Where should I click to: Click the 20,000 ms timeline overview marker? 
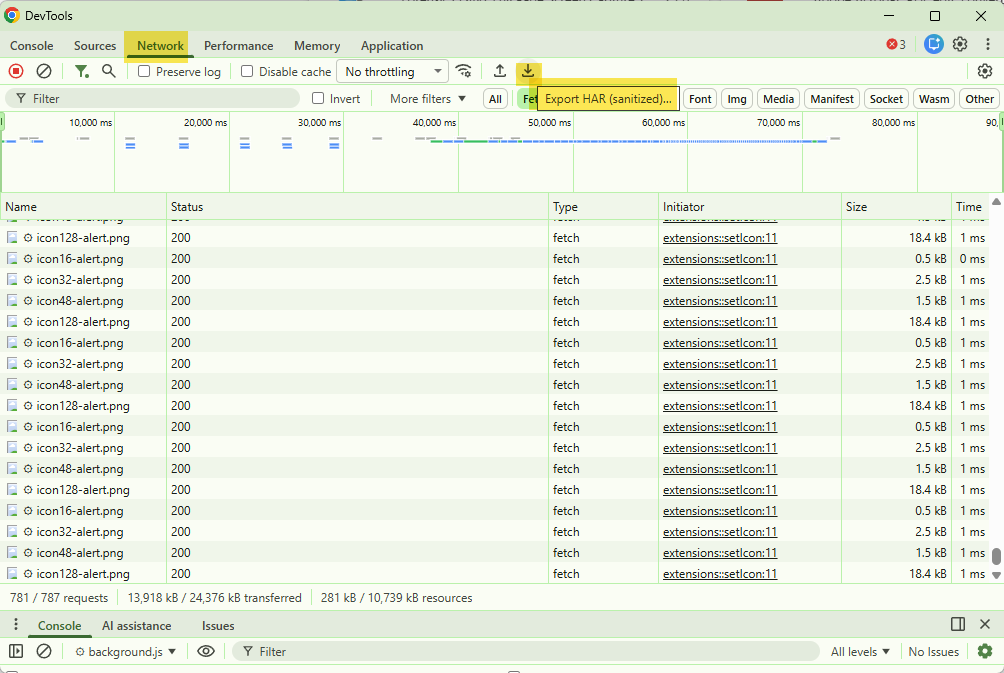(205, 122)
